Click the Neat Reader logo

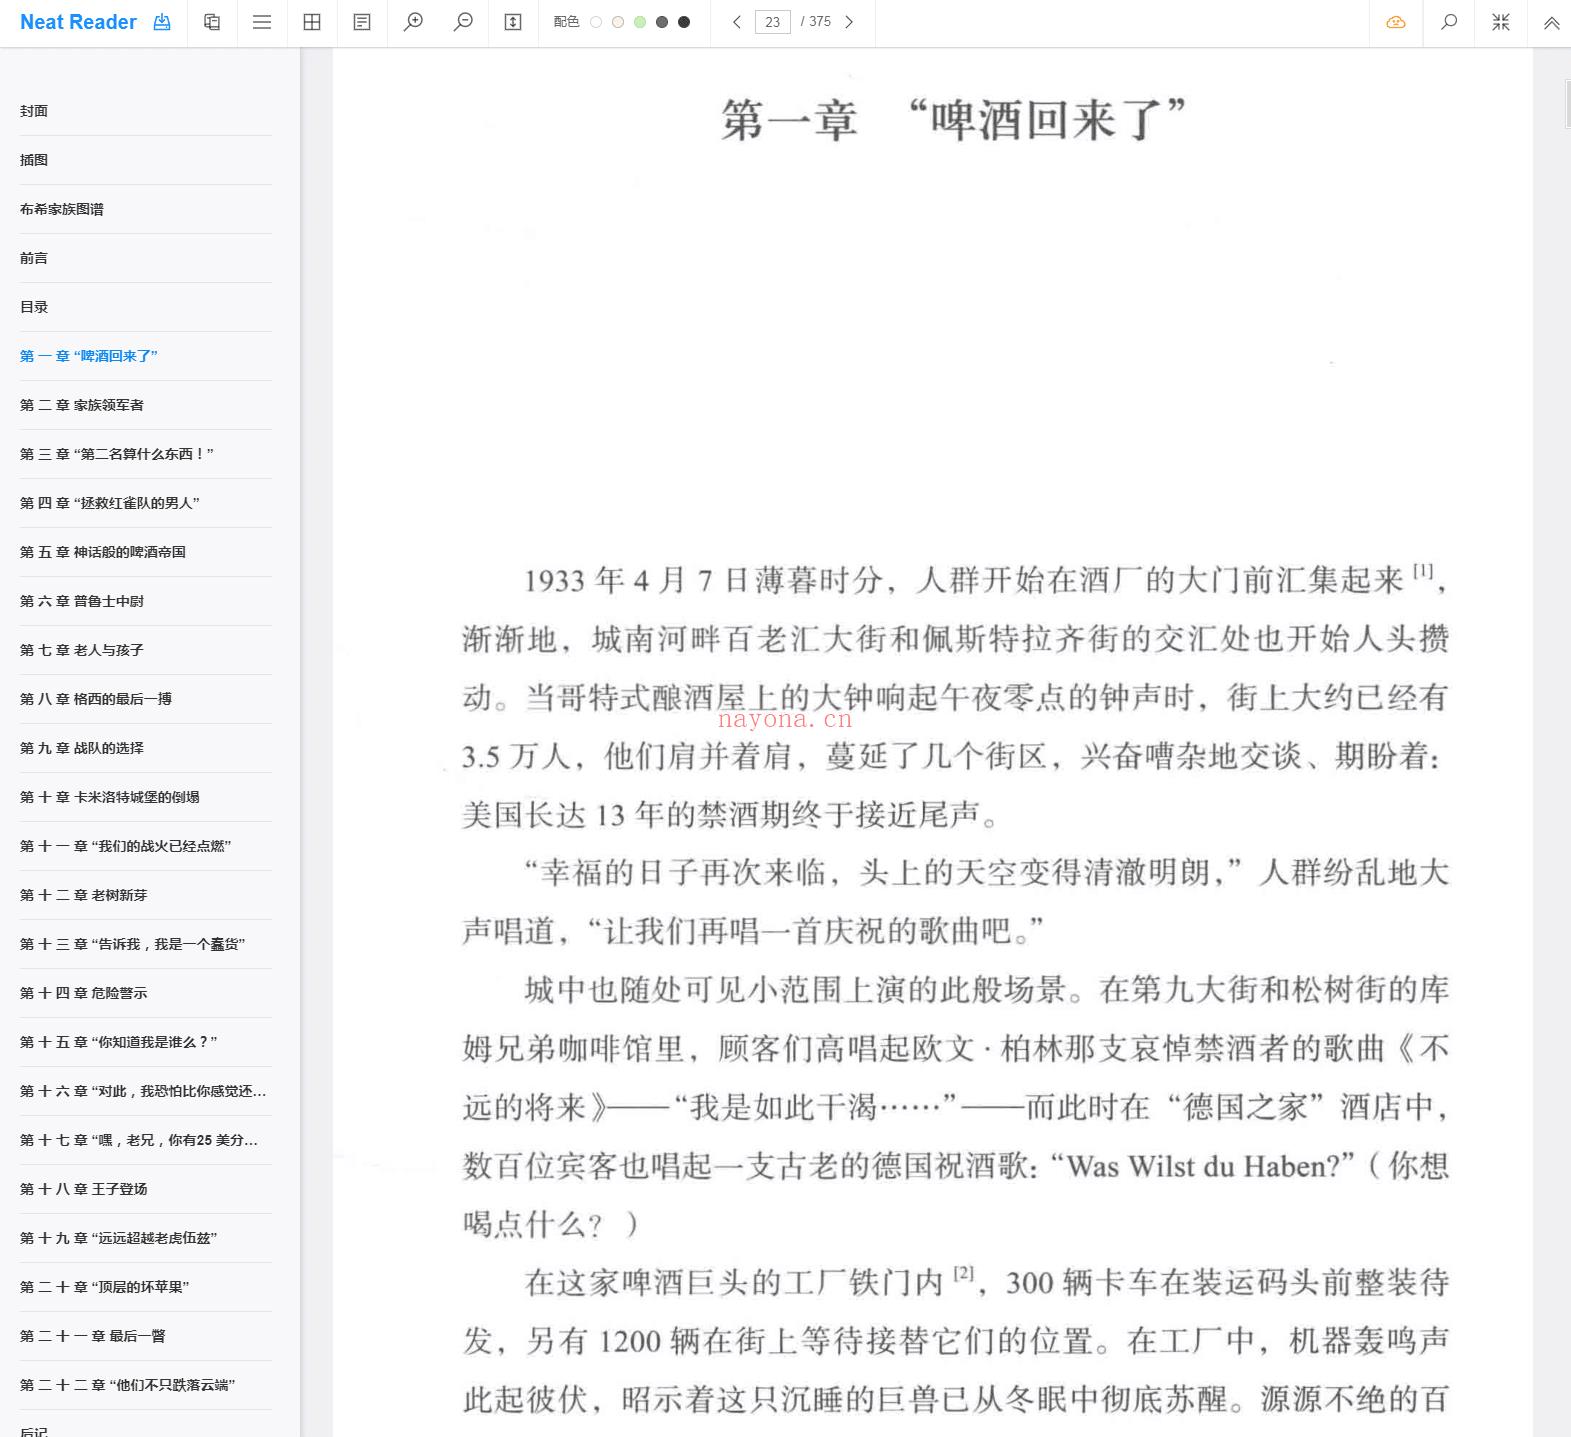(78, 22)
